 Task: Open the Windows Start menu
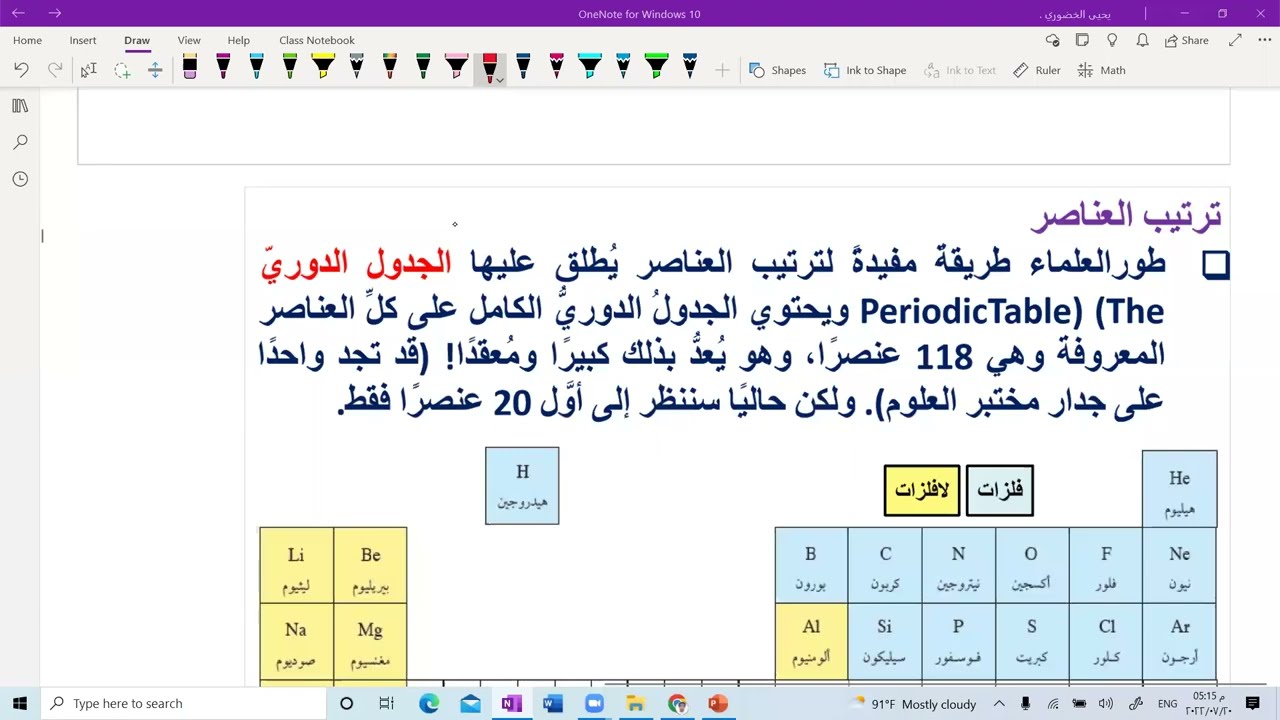(x=19, y=703)
